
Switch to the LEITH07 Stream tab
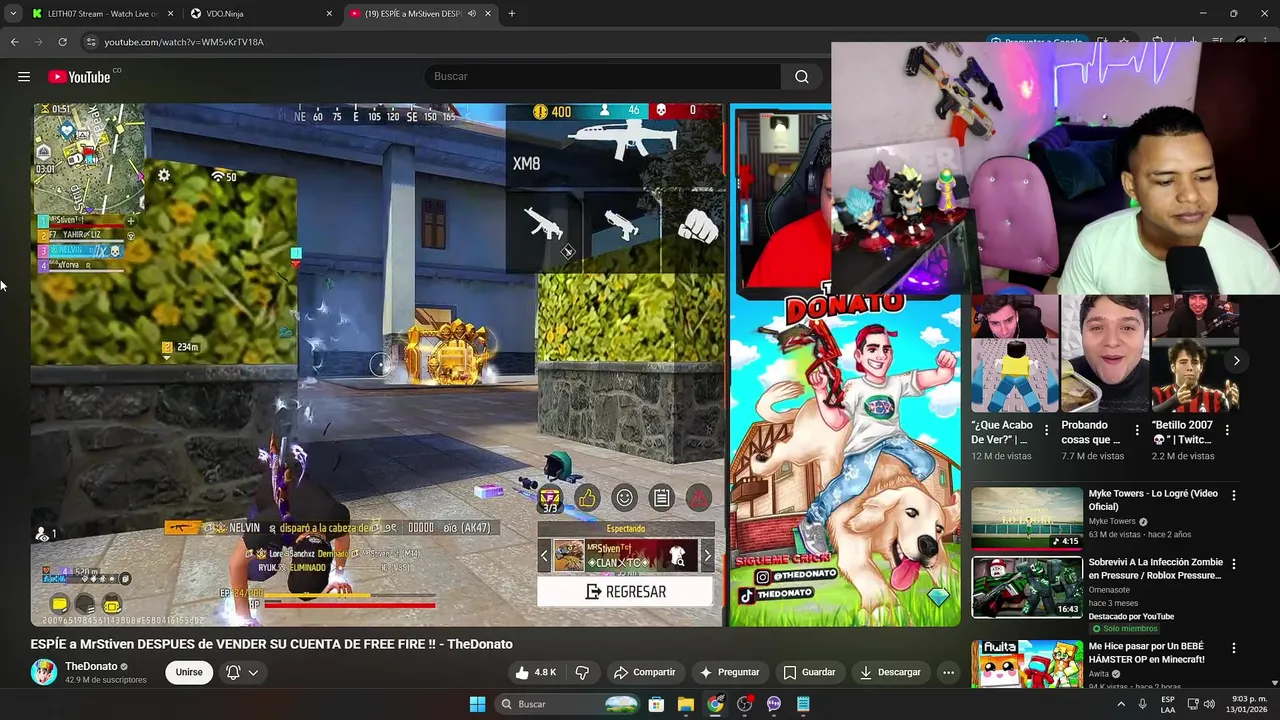tap(102, 14)
